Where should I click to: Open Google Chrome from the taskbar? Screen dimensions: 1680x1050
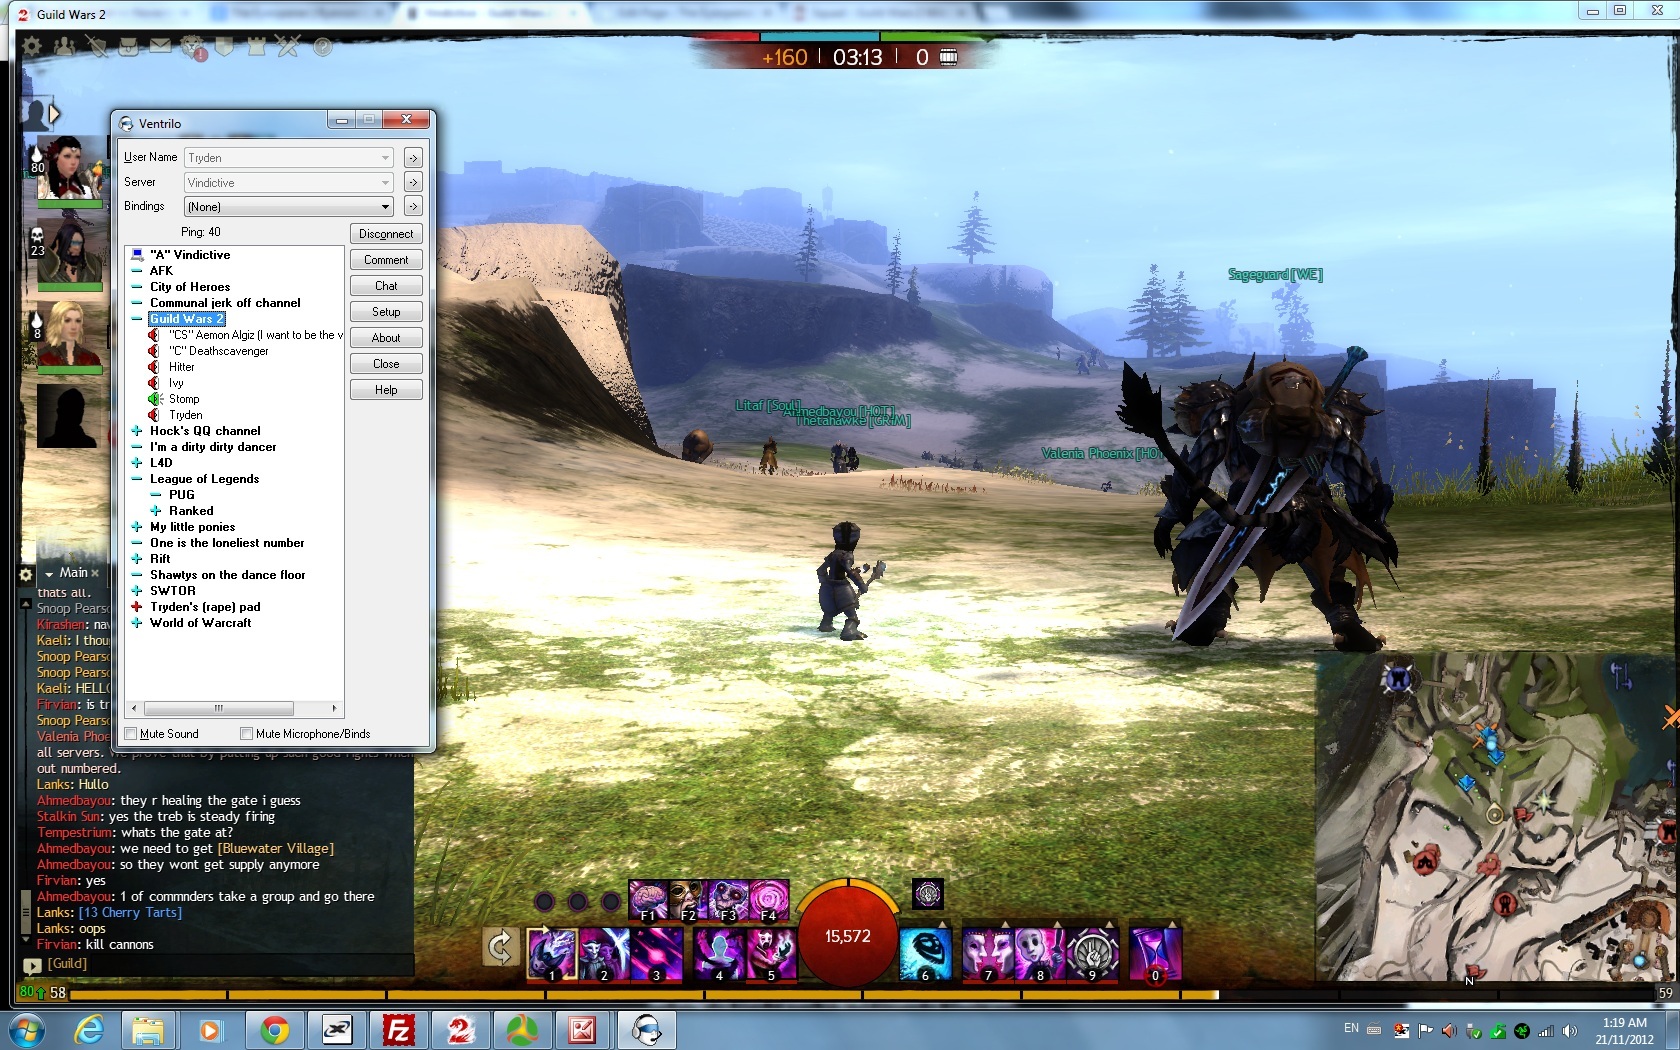tap(274, 1030)
